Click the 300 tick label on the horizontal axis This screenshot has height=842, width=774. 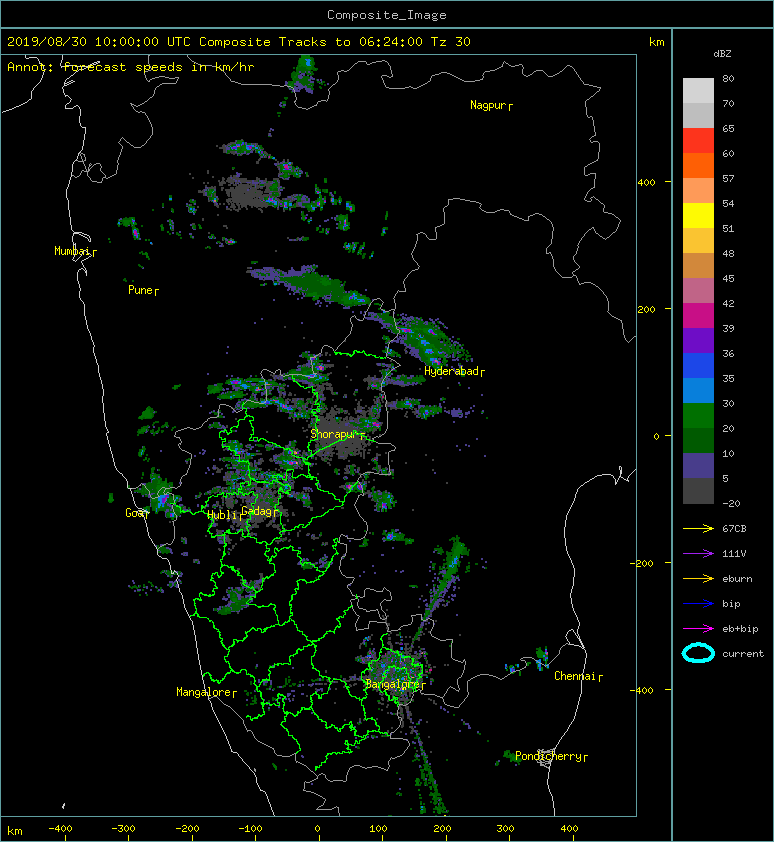pyautogui.click(x=505, y=829)
